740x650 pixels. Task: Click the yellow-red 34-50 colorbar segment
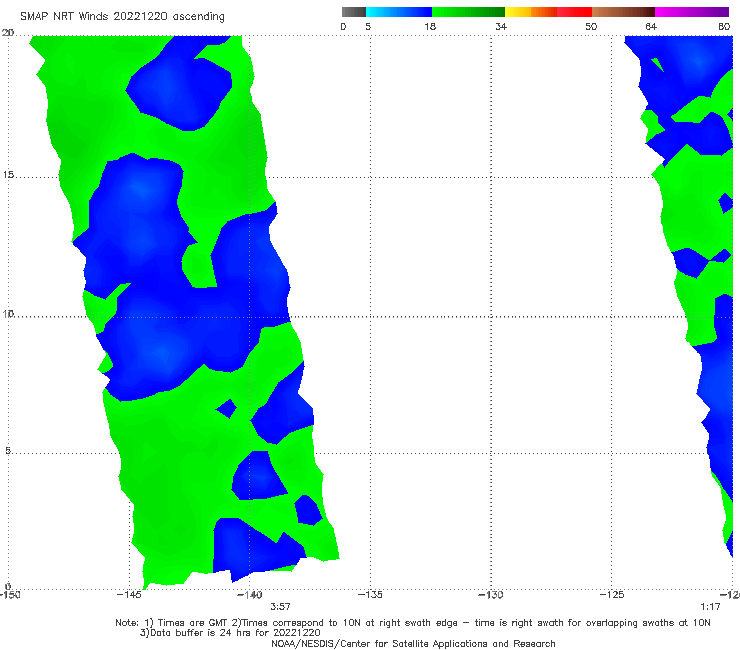(548, 12)
